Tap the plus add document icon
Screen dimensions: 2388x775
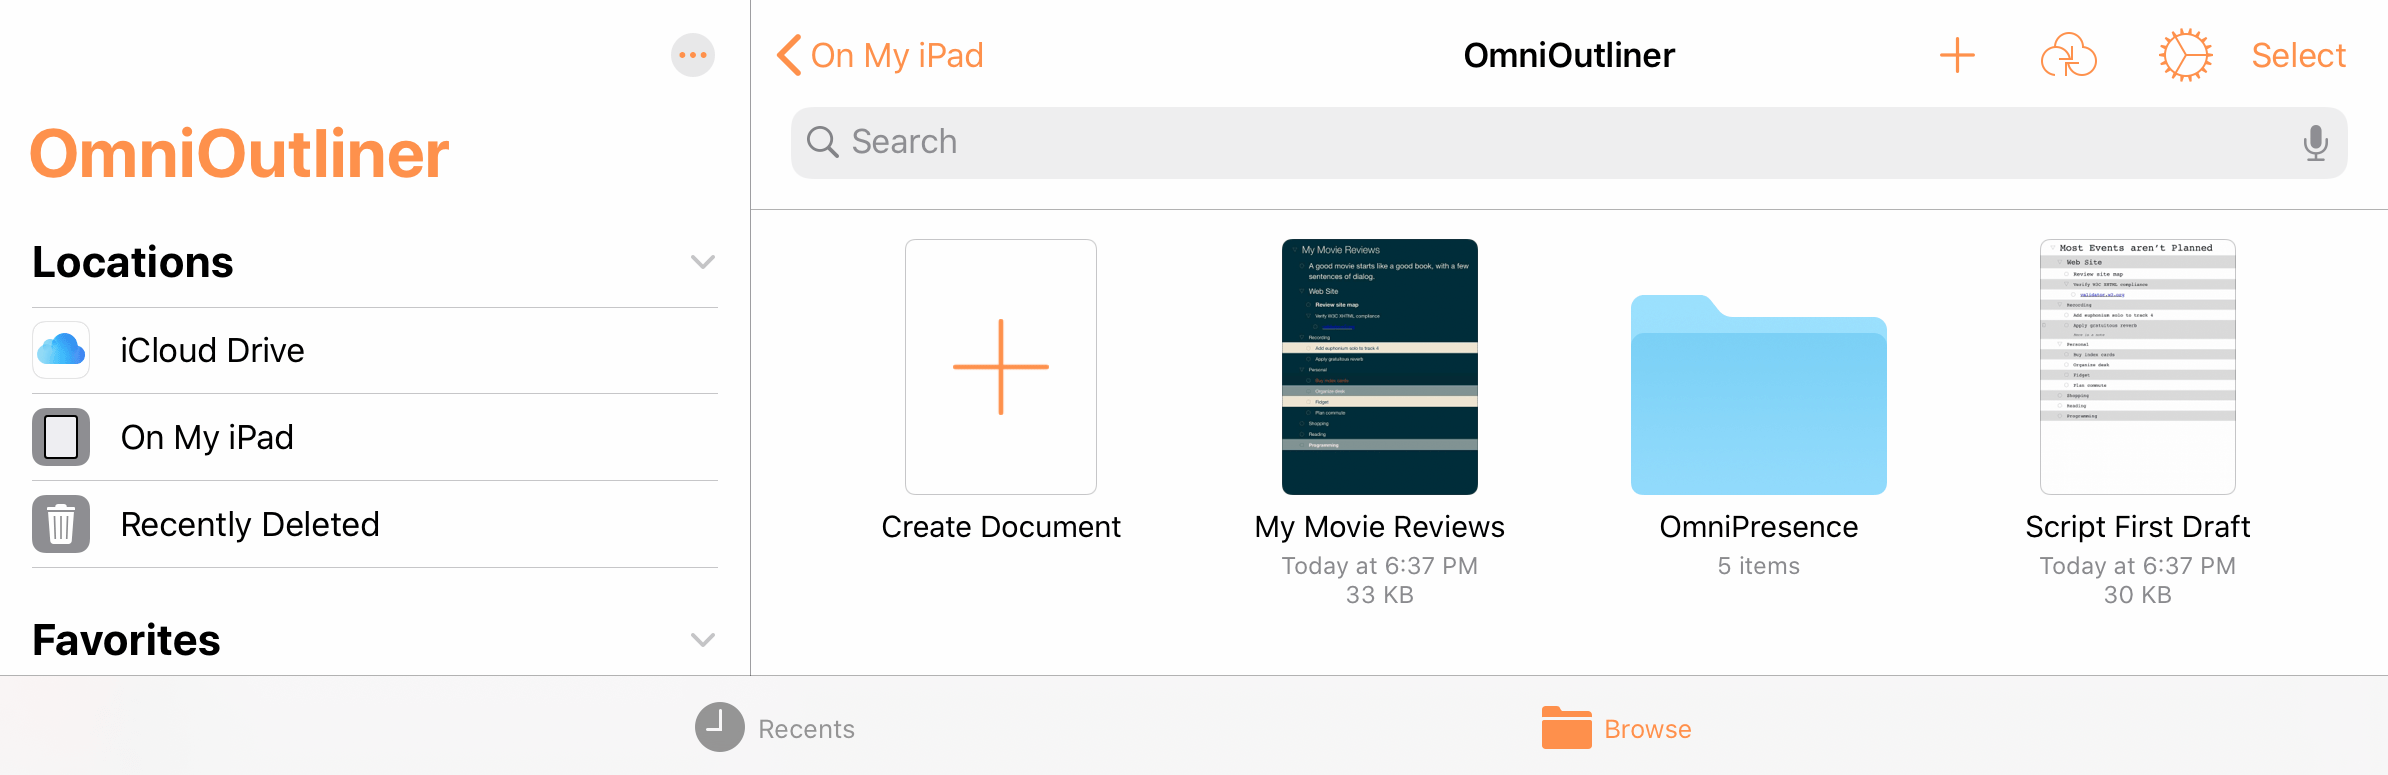pyautogui.click(x=1957, y=55)
